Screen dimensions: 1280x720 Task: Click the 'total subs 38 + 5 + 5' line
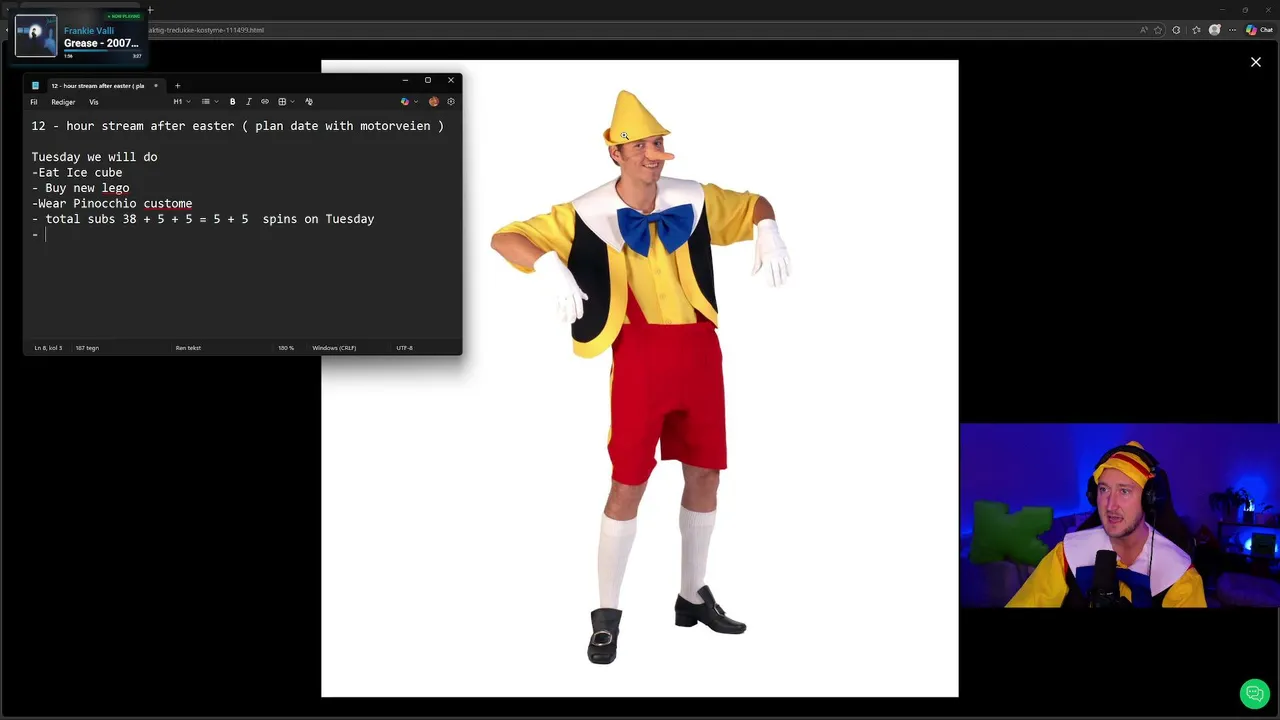203,219
